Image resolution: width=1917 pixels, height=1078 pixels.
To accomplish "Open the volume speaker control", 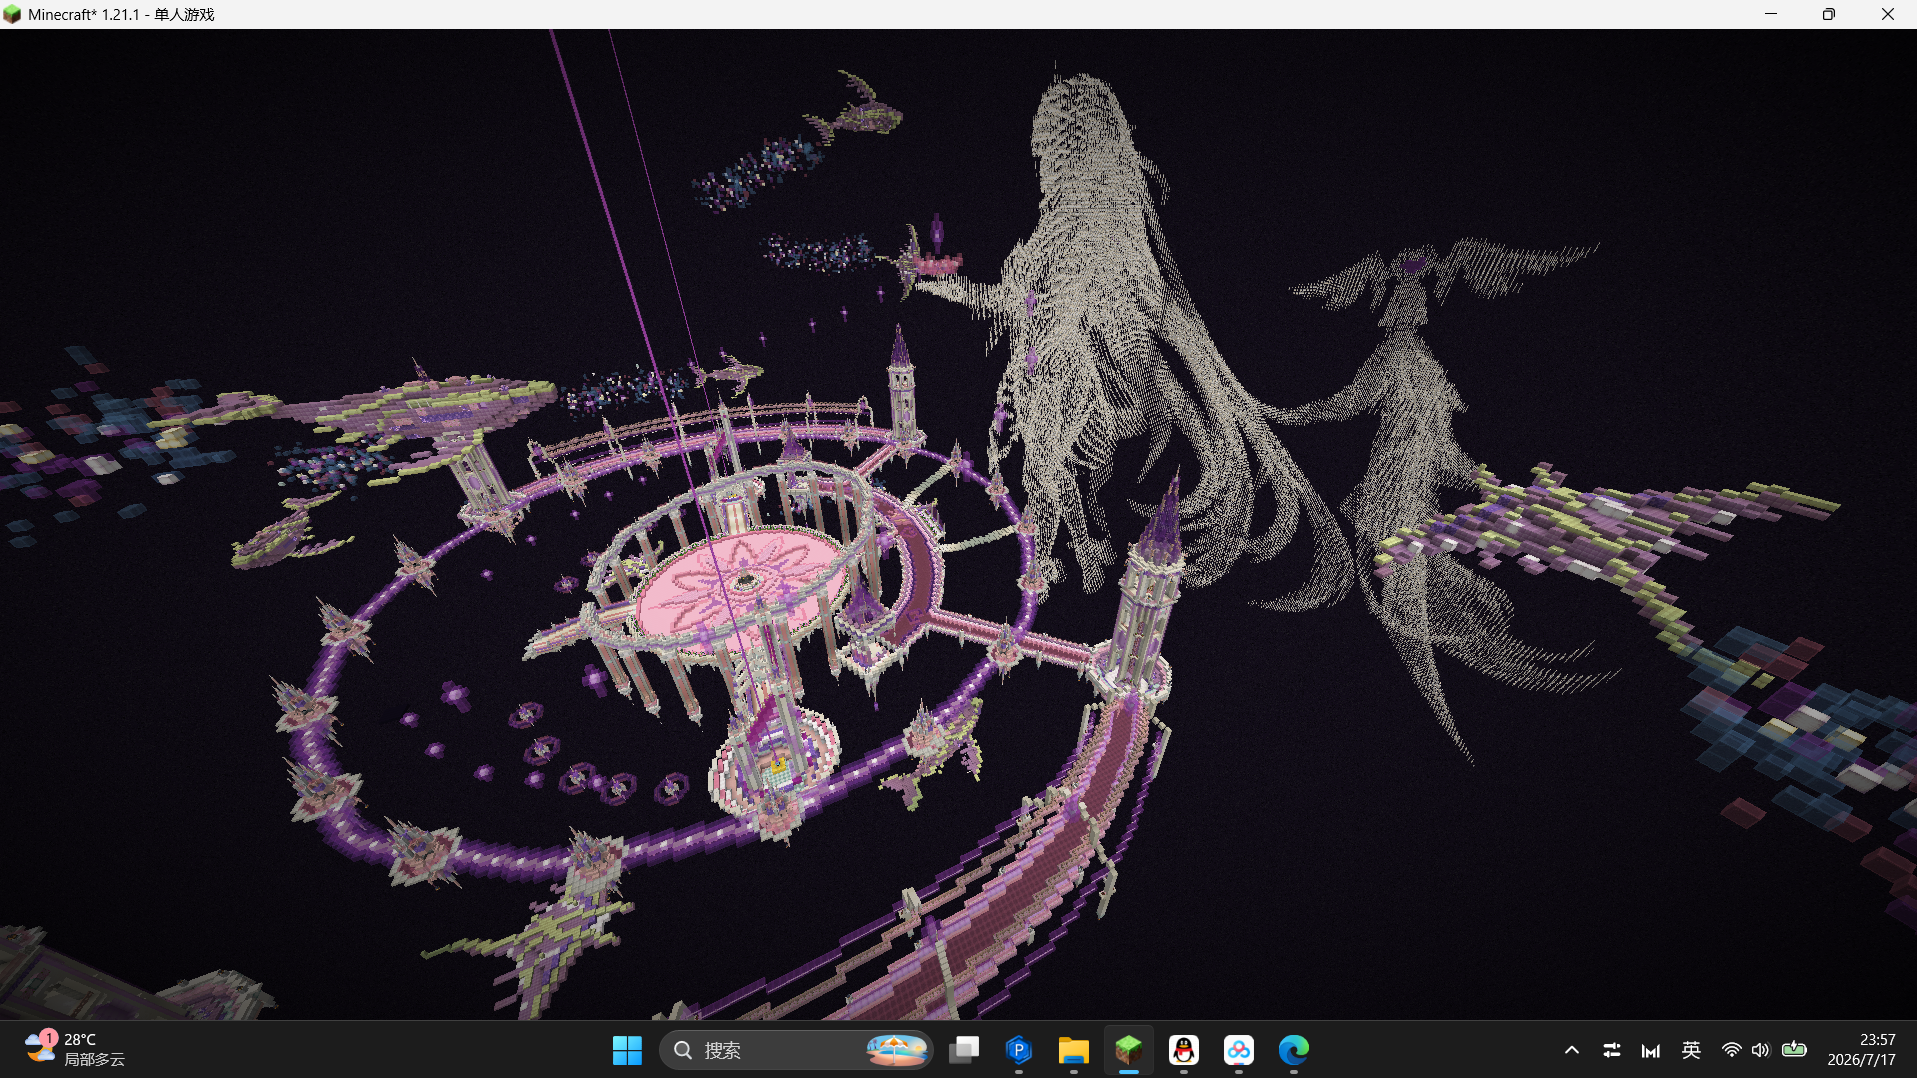I will click(x=1761, y=1050).
